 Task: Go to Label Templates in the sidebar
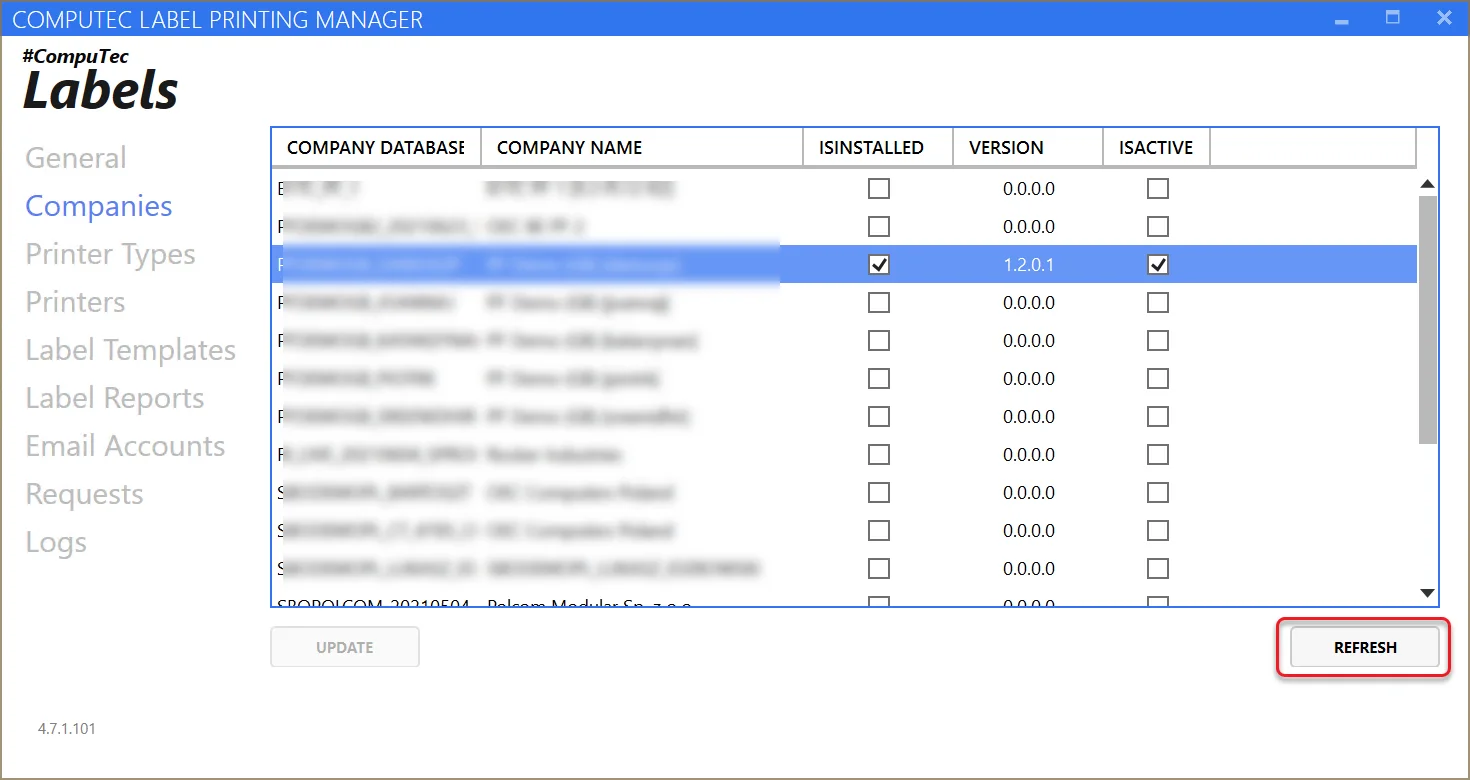(130, 350)
